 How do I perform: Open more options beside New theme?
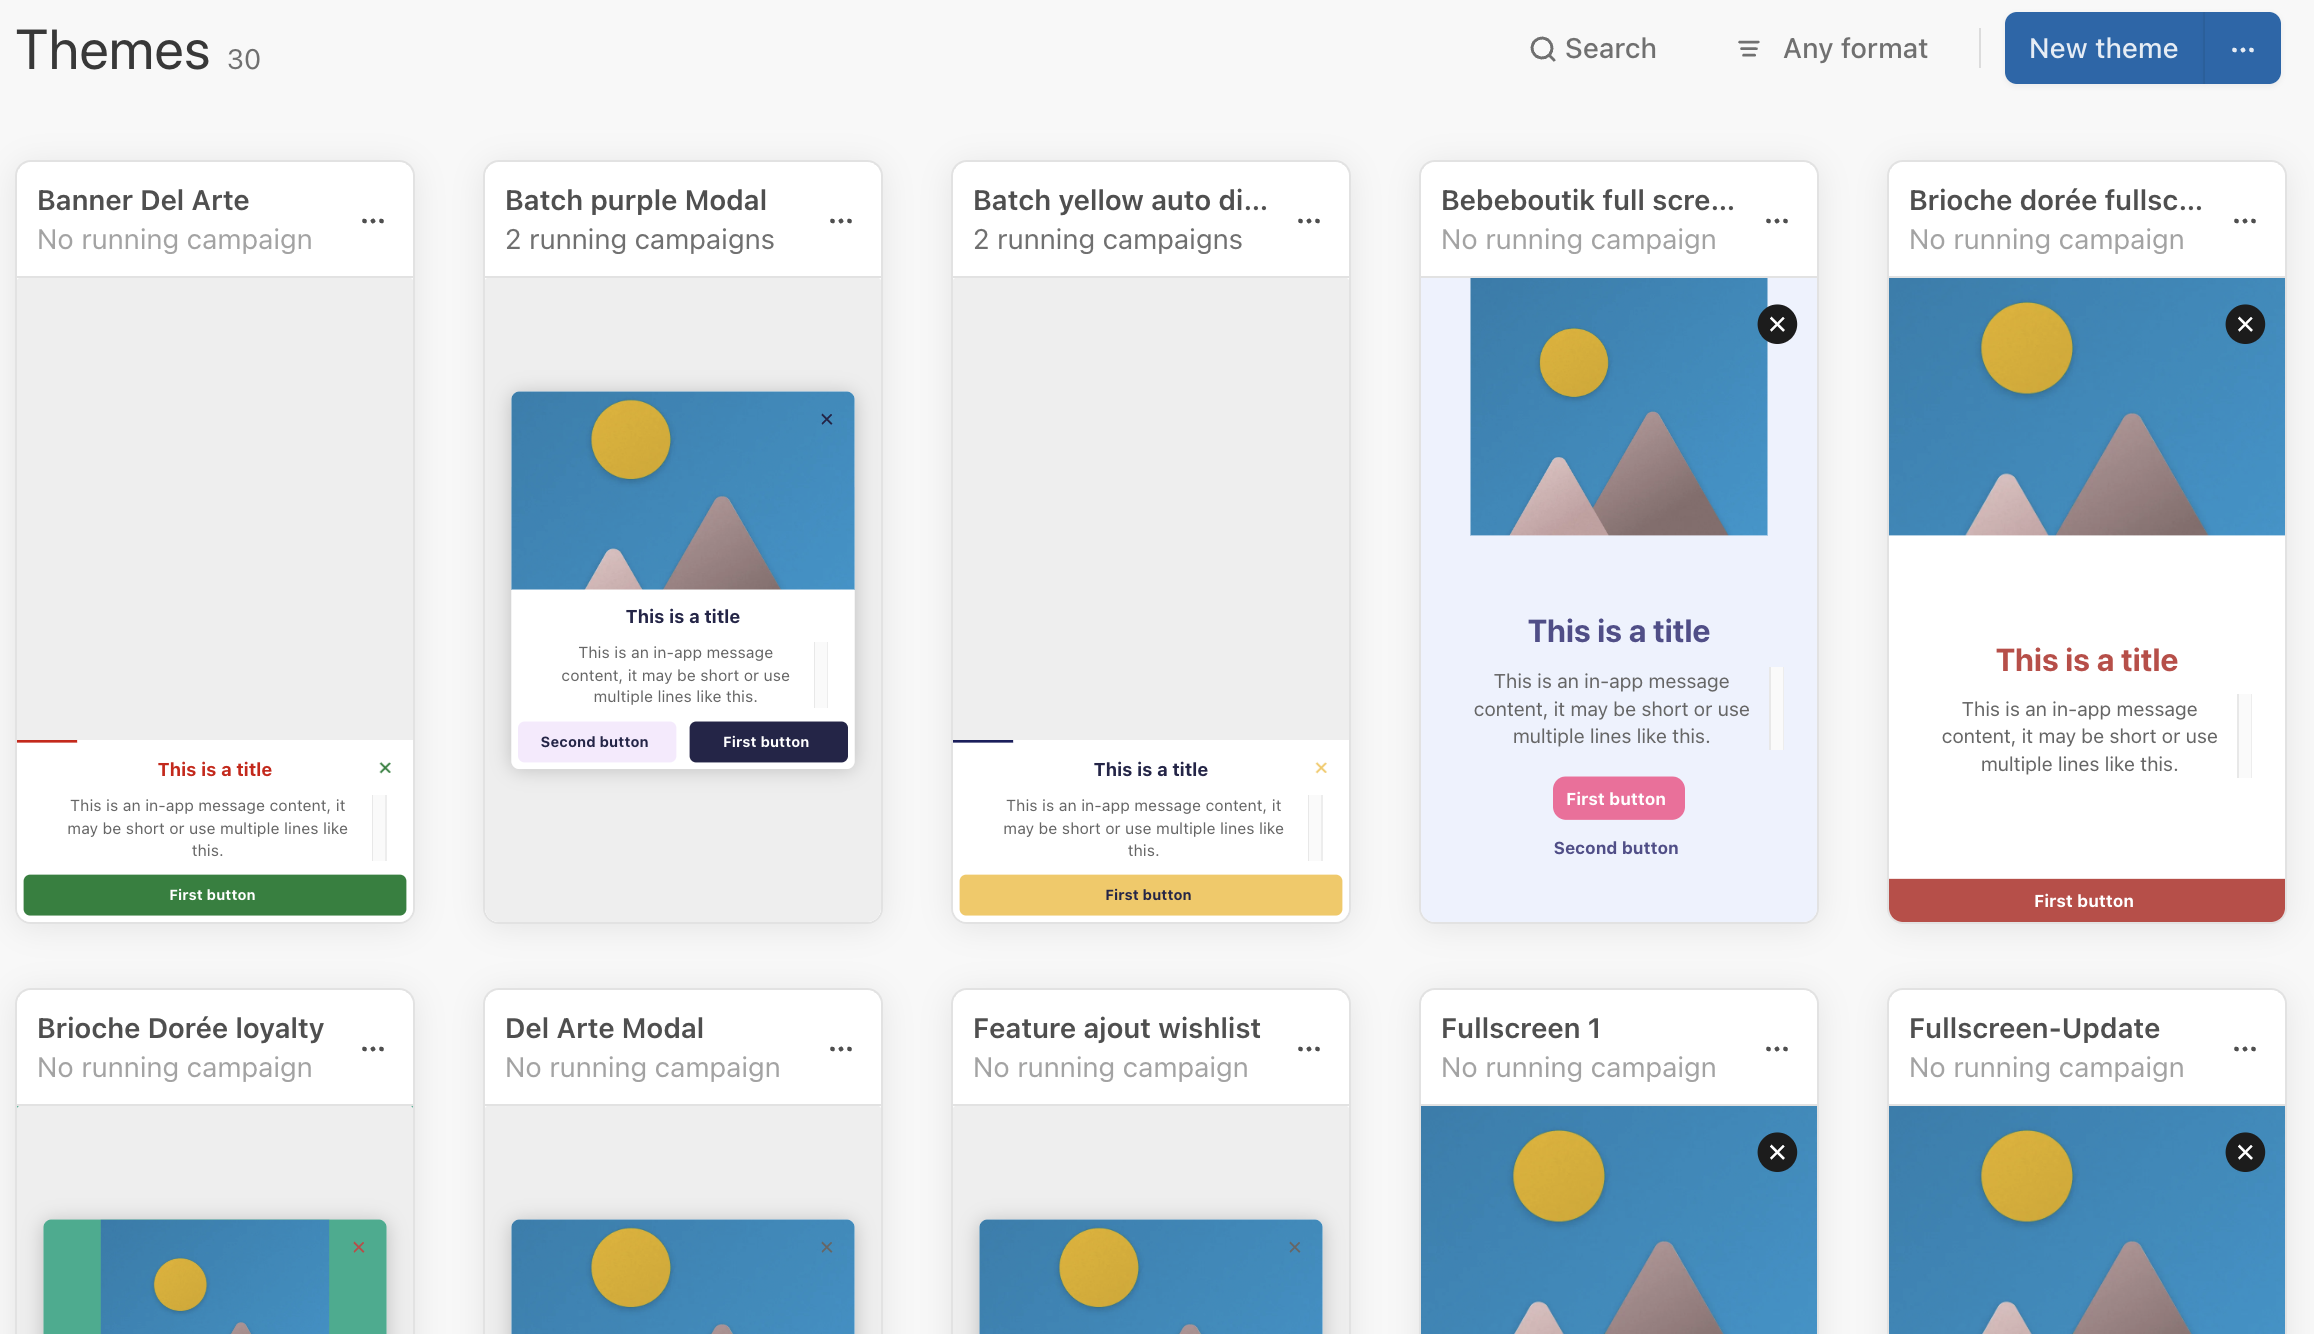click(x=2243, y=49)
